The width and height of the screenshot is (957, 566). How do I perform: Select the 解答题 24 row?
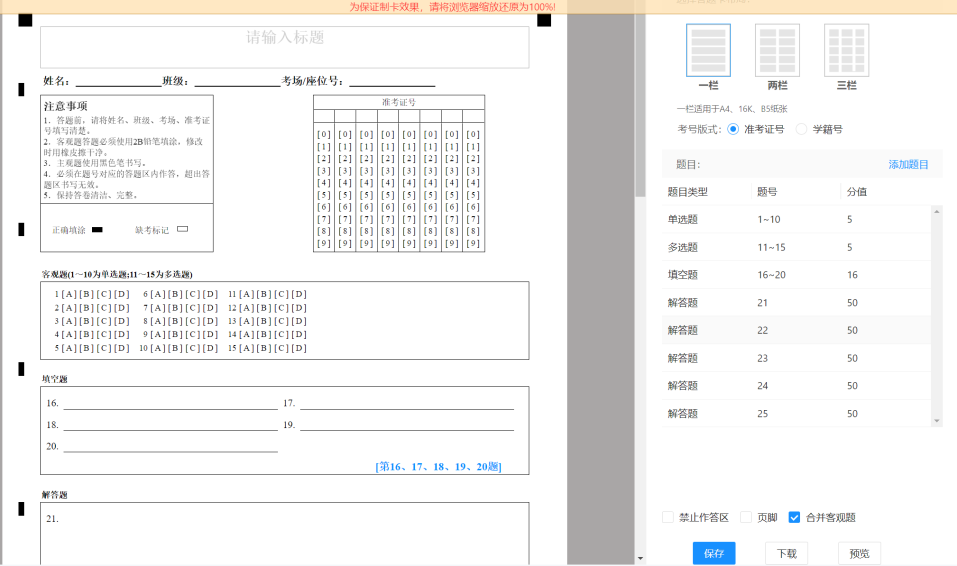(796, 386)
